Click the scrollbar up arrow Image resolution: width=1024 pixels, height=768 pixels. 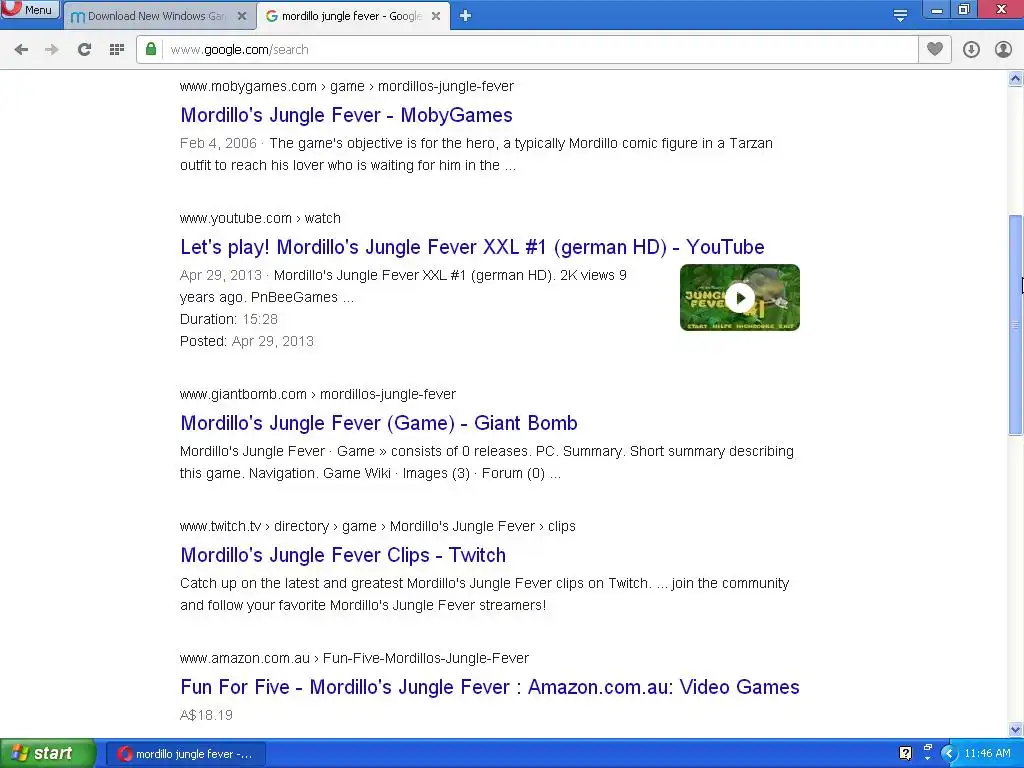1016,78
